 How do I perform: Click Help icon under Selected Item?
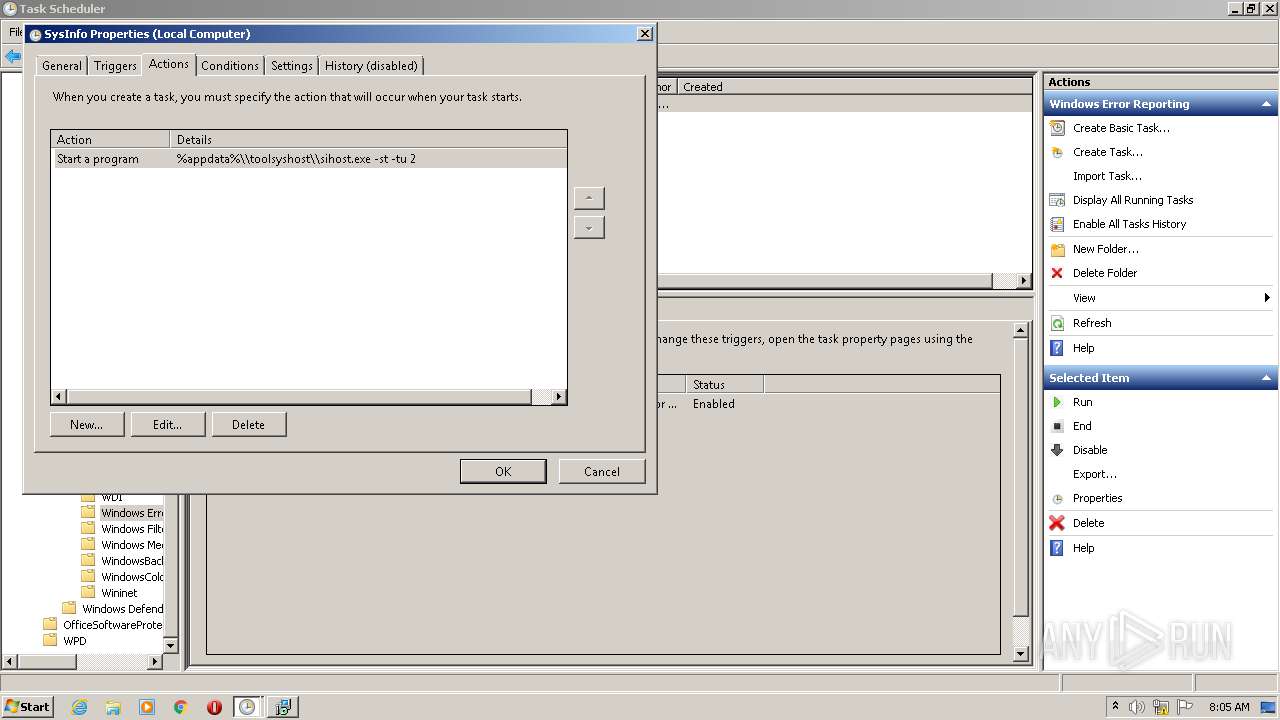[x=1057, y=548]
